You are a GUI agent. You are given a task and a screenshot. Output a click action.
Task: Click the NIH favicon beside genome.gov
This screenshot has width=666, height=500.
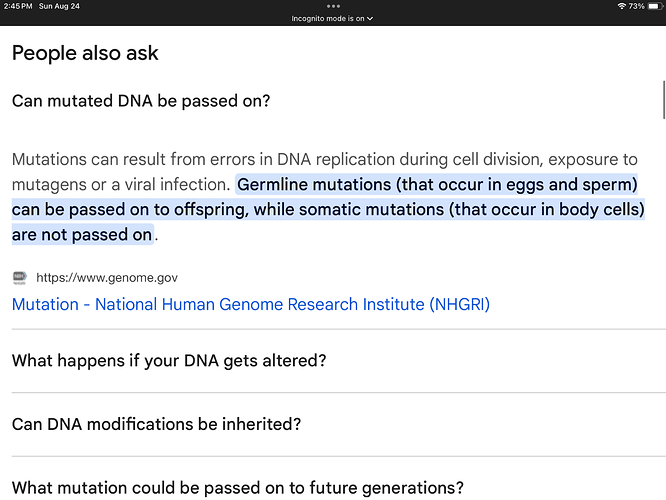[20, 277]
